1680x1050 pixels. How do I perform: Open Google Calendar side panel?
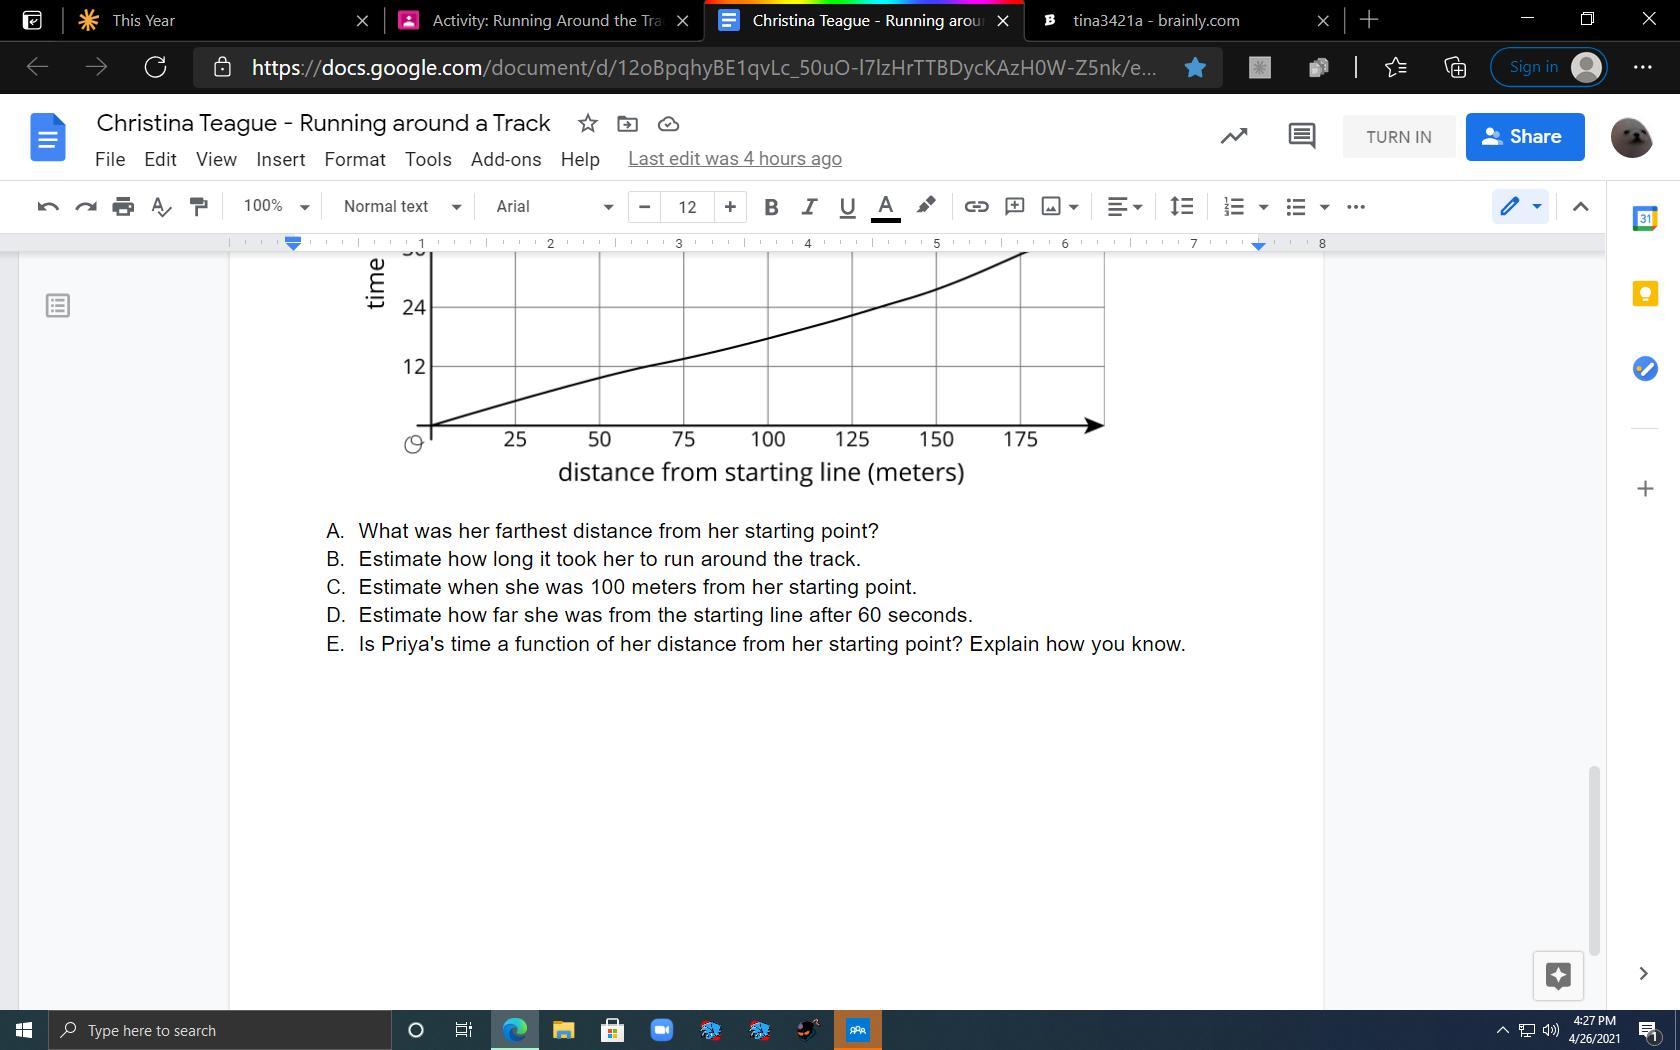coord(1645,218)
